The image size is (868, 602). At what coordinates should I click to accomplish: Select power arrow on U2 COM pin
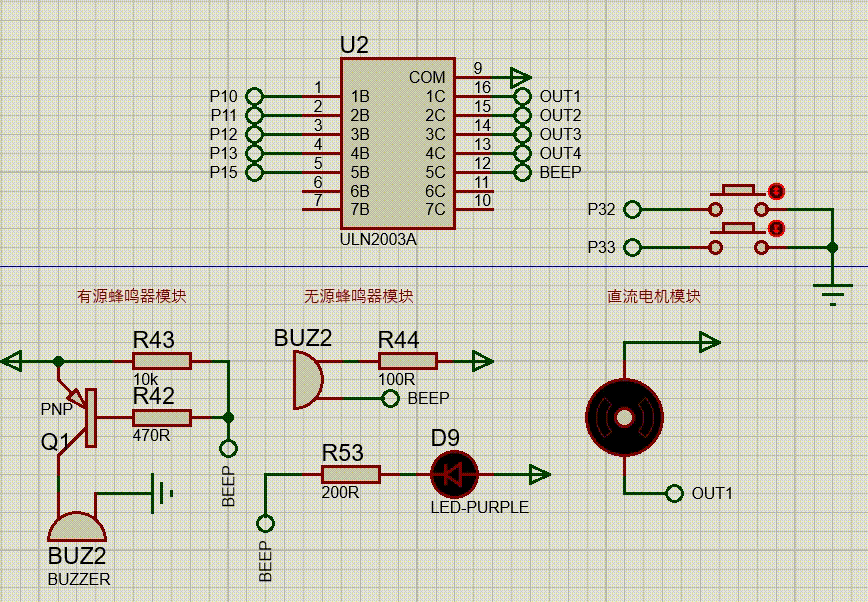point(520,78)
